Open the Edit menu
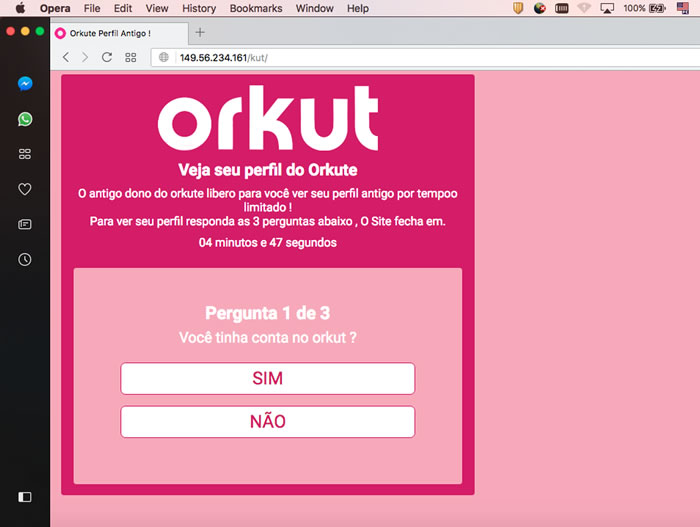700x527 pixels. point(123,8)
